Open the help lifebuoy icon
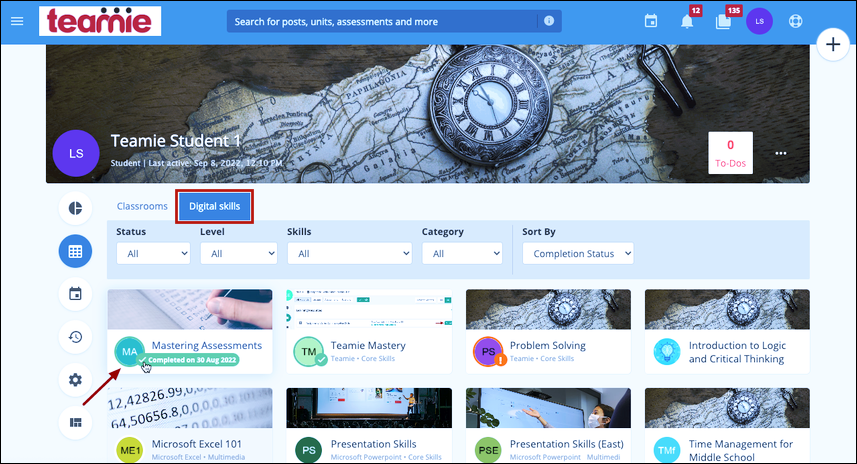This screenshot has width=857, height=464. coord(795,21)
